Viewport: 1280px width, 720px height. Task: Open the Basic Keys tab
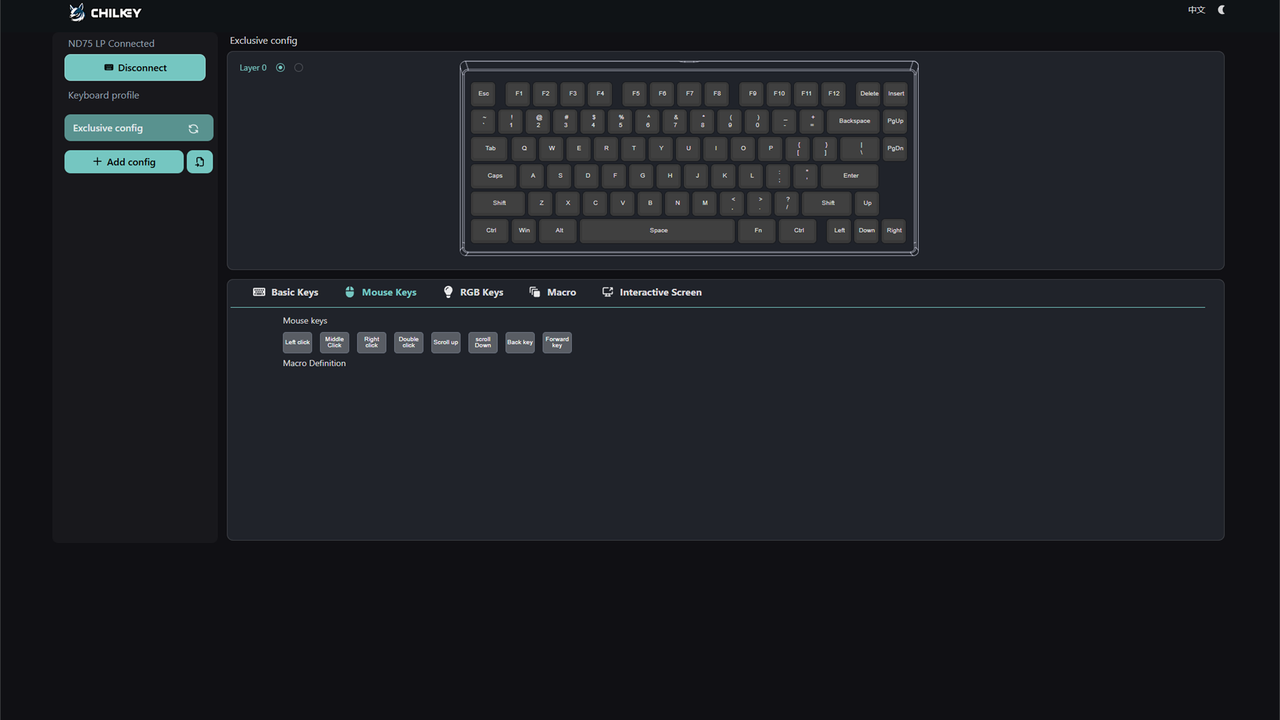285,292
